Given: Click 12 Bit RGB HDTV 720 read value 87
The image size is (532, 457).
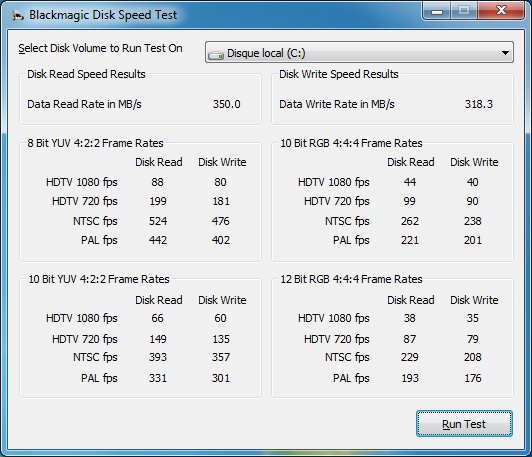Looking at the screenshot, I should click(x=410, y=339).
